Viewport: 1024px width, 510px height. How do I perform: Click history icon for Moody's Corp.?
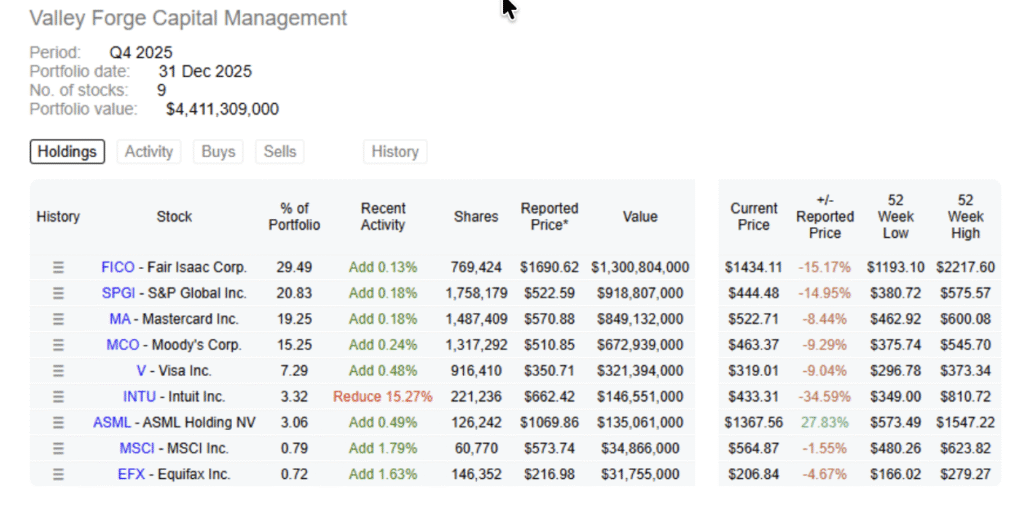58,345
